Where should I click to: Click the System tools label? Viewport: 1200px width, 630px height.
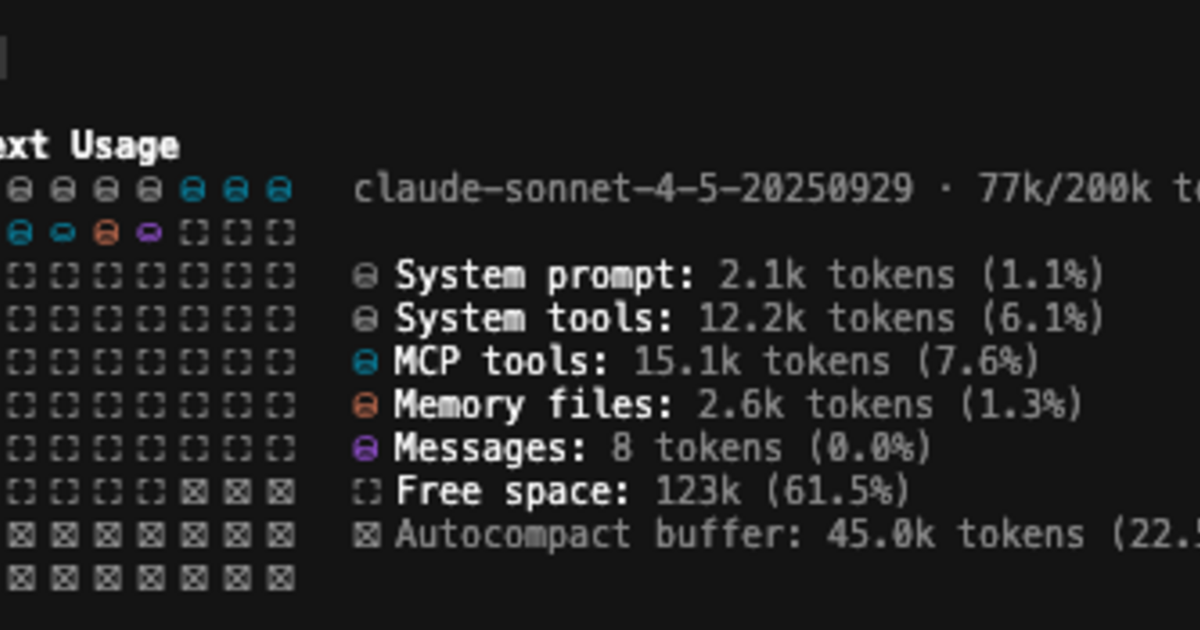(x=535, y=319)
